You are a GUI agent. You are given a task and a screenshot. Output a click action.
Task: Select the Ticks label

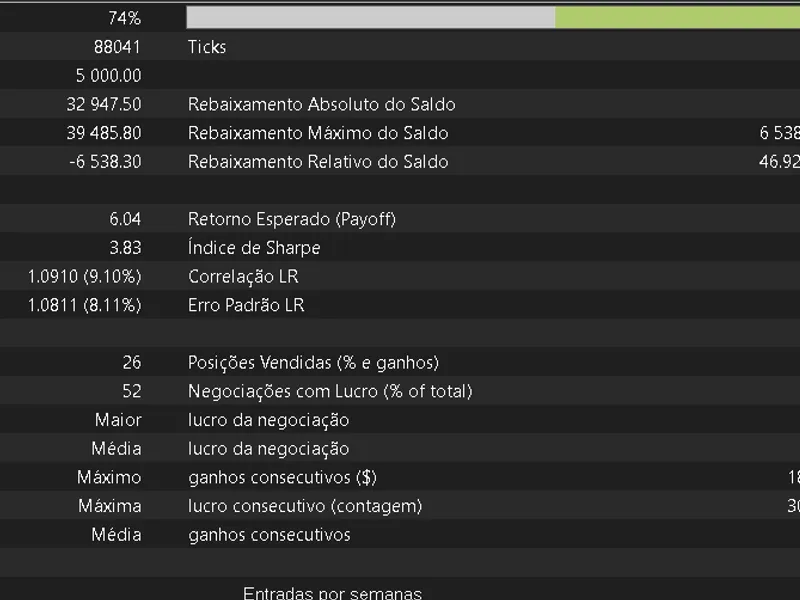[x=207, y=47]
